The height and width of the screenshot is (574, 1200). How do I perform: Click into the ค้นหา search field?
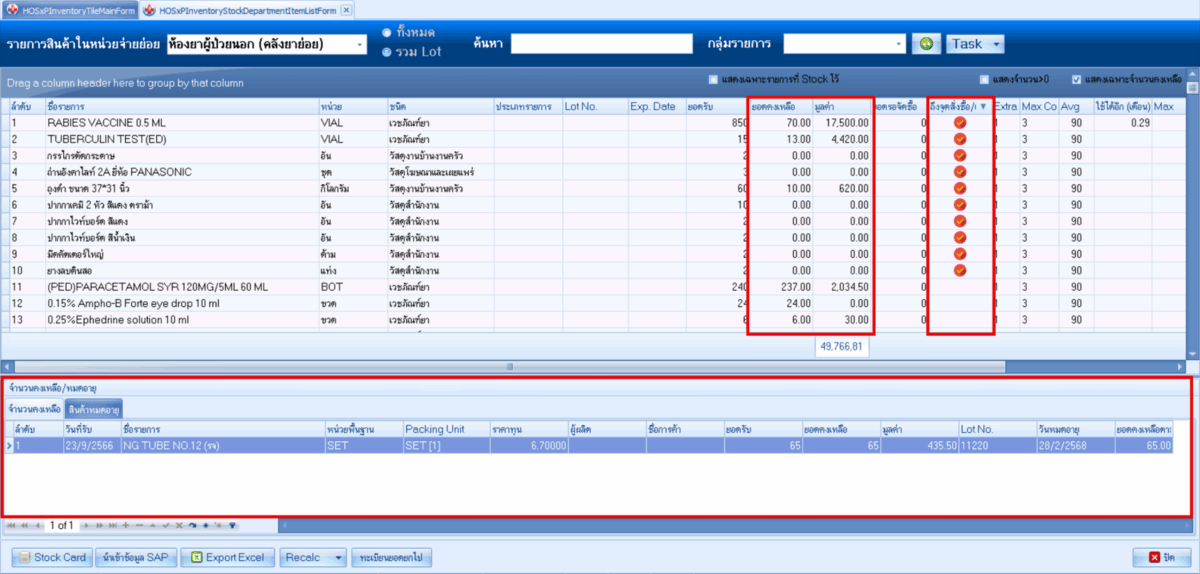(x=601, y=44)
